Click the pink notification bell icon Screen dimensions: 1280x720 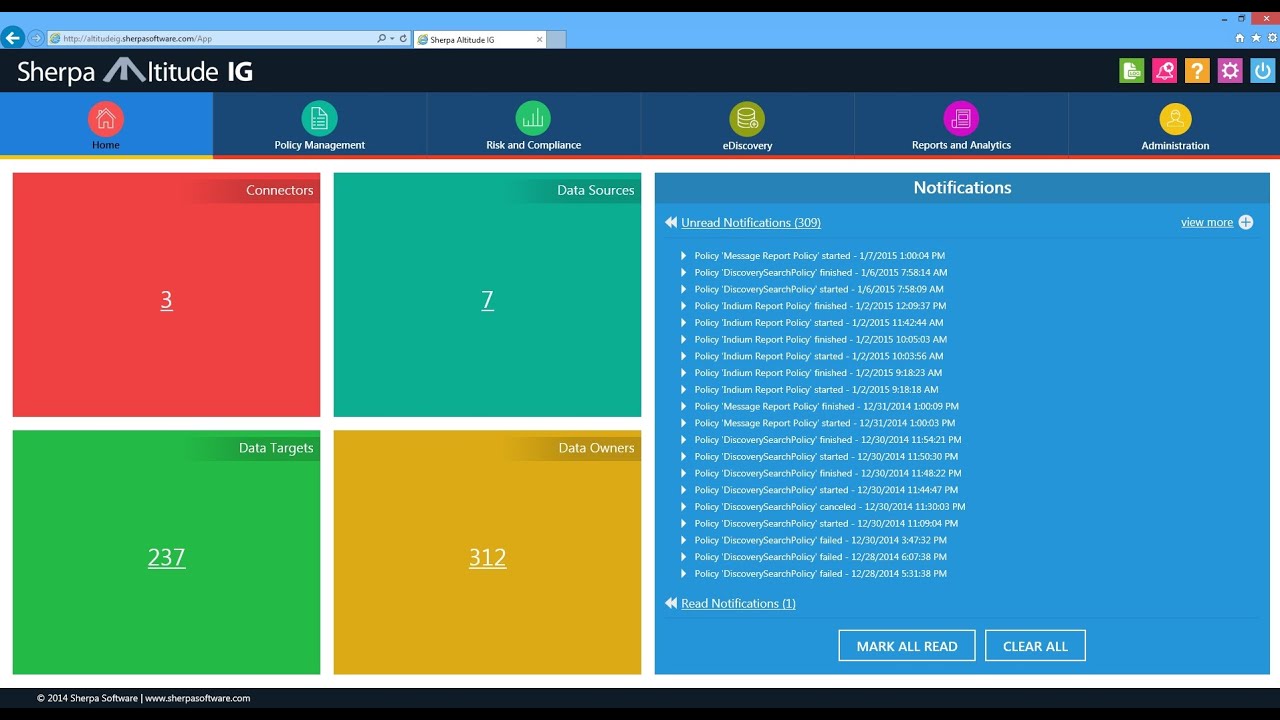coord(1164,71)
